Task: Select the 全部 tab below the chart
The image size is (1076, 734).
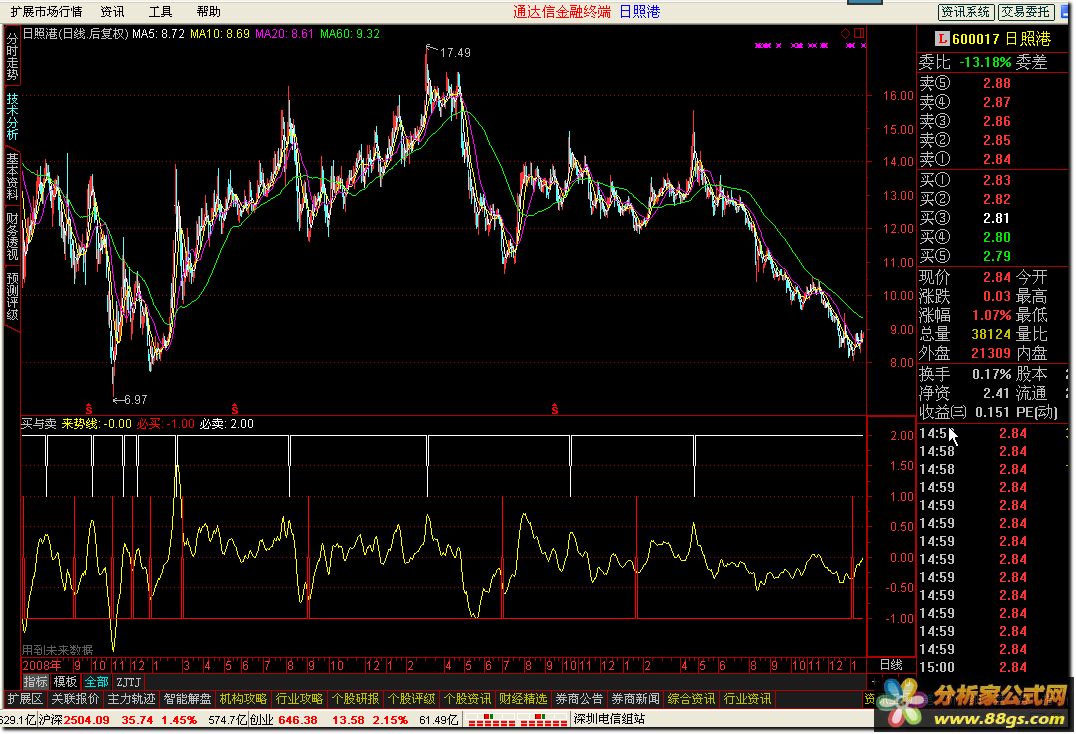Action: (x=96, y=682)
